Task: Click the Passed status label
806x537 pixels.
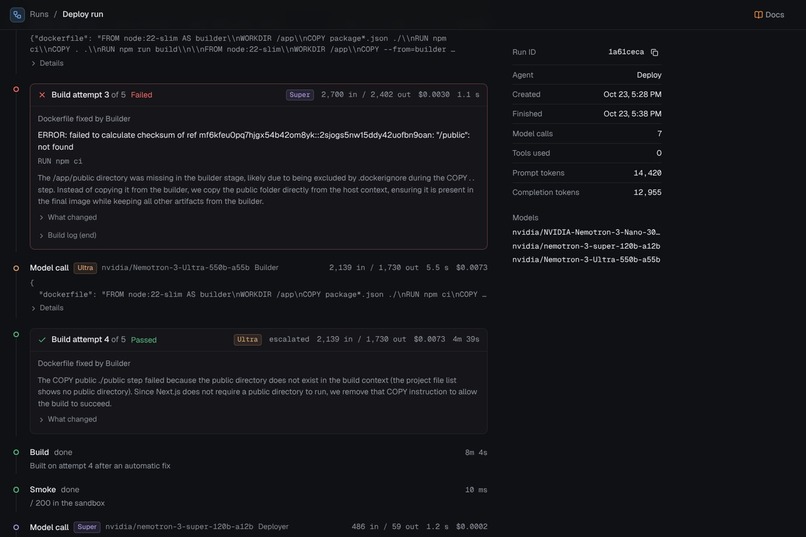Action: click(143, 340)
